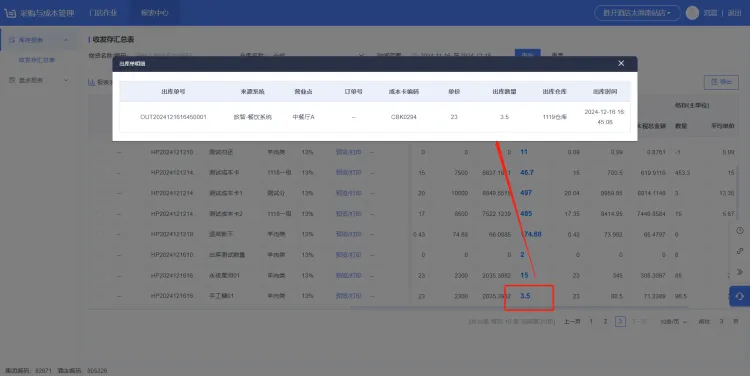
Task: Click the blue headset support button
Action: 739,296
